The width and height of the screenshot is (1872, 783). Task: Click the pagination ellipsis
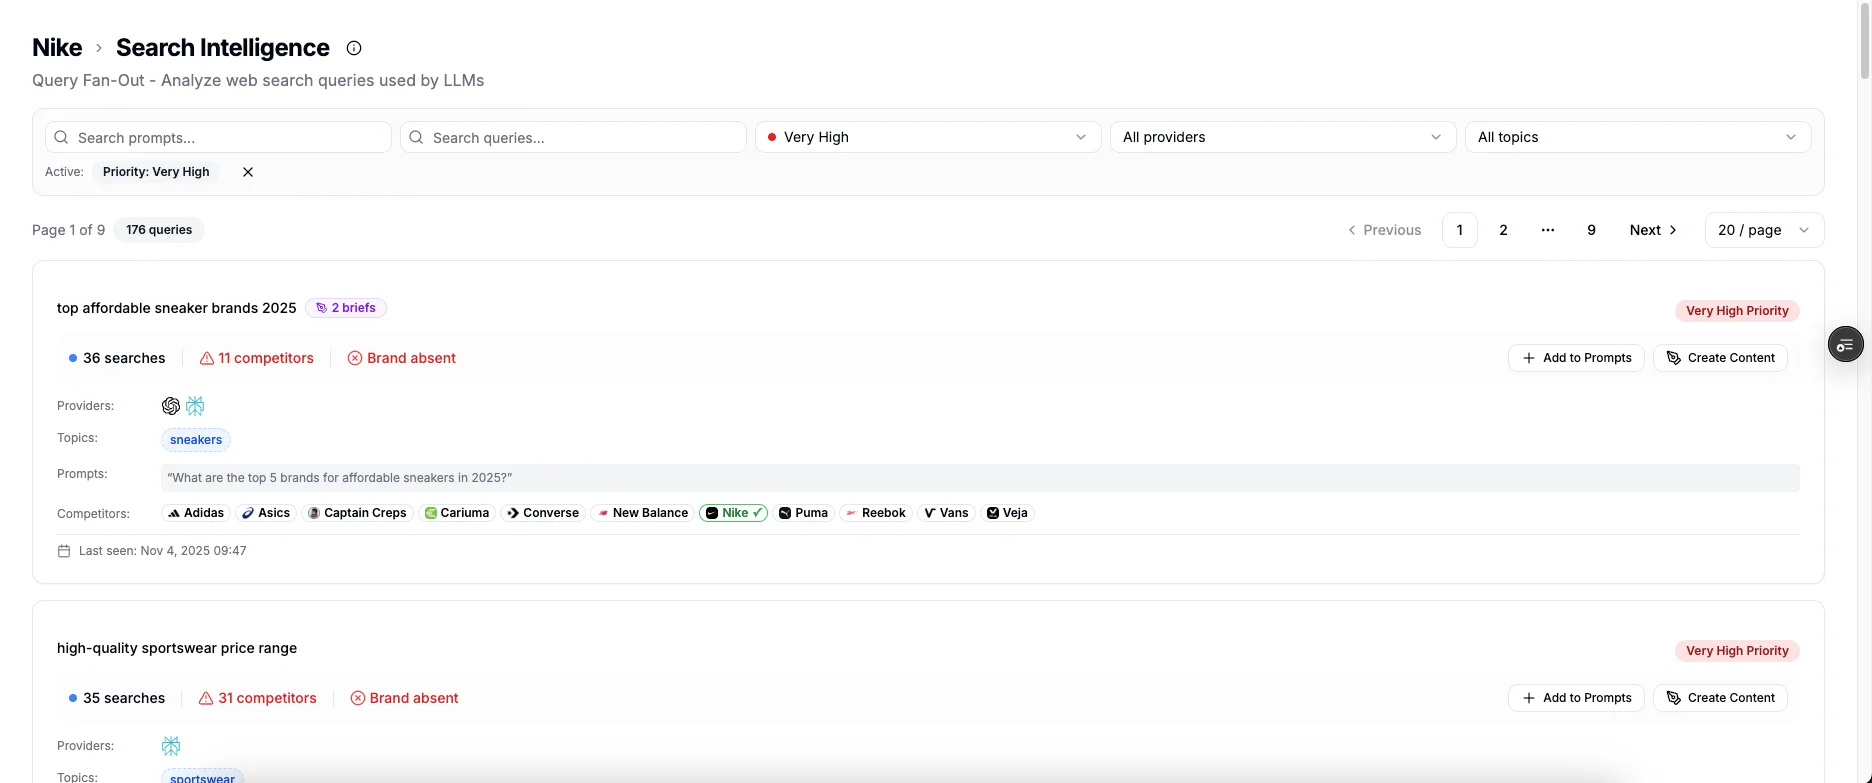(1547, 230)
